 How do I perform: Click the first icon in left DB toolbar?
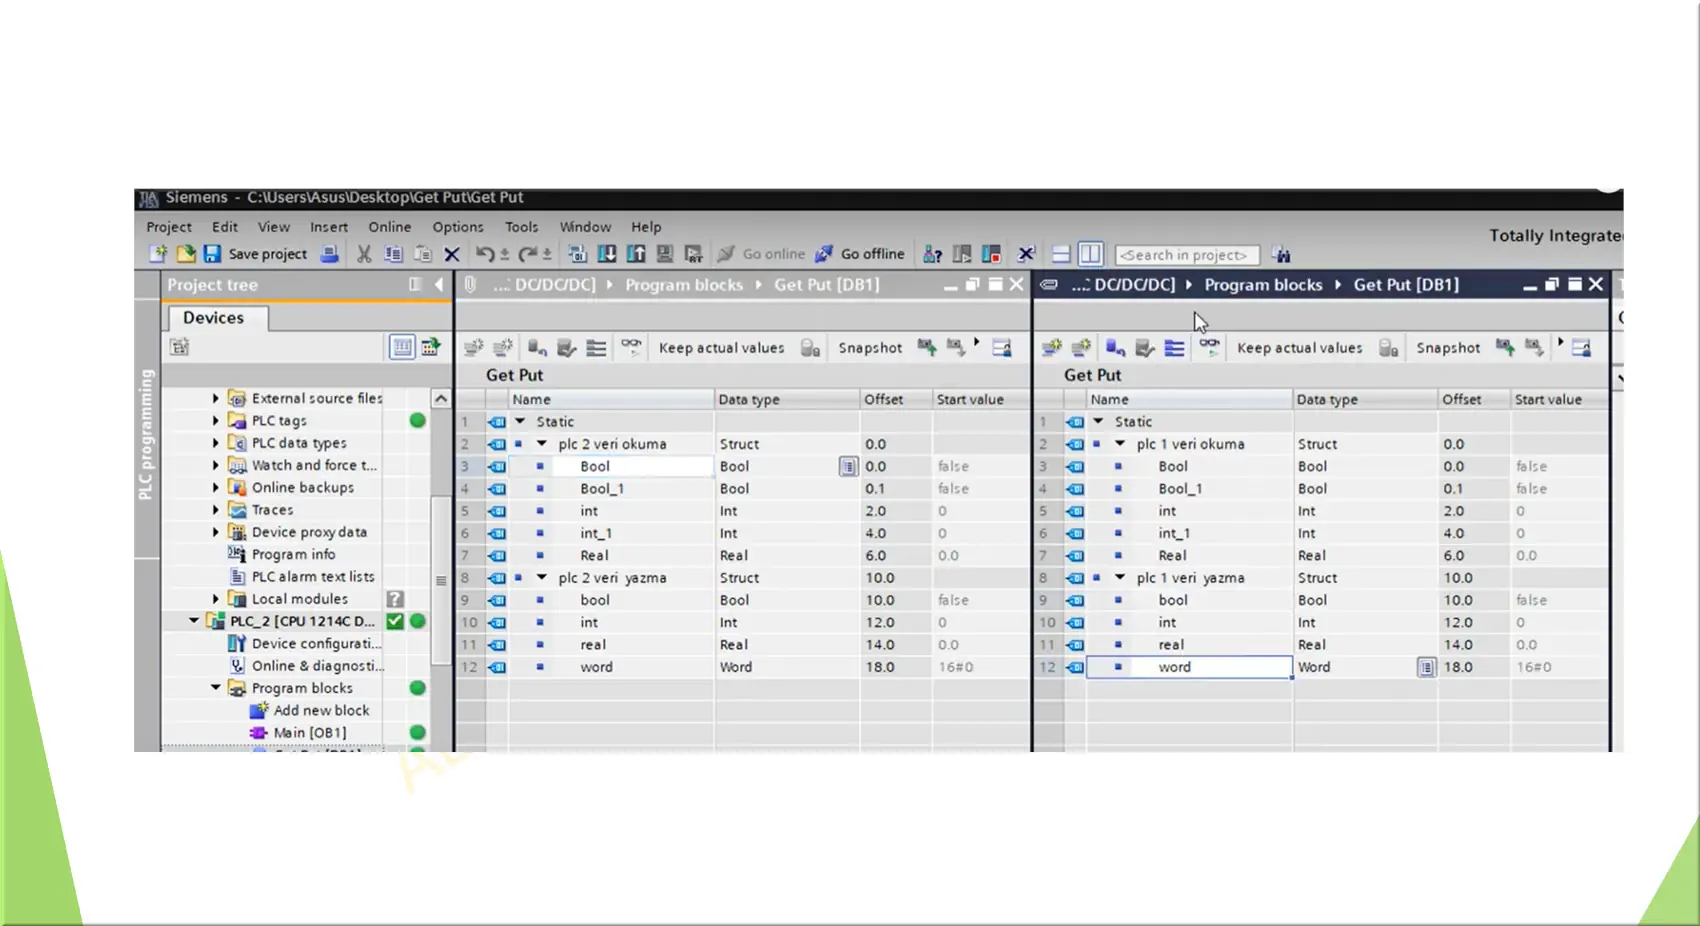[x=473, y=347]
